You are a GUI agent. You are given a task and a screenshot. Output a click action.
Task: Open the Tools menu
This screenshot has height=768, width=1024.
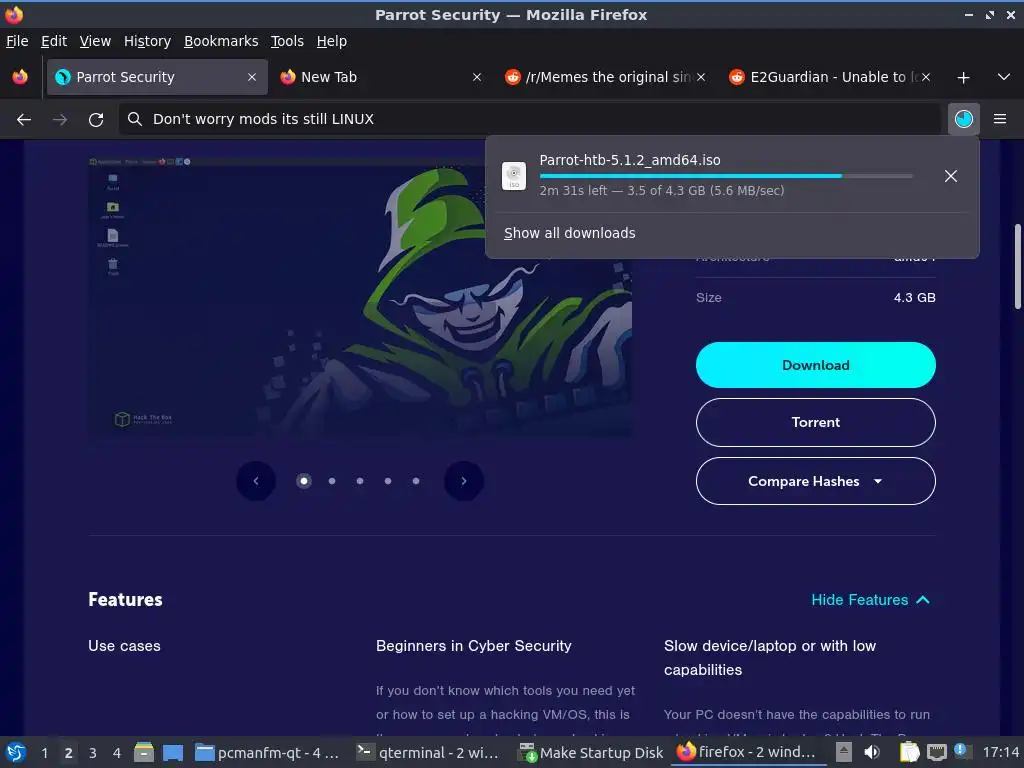pyautogui.click(x=287, y=41)
